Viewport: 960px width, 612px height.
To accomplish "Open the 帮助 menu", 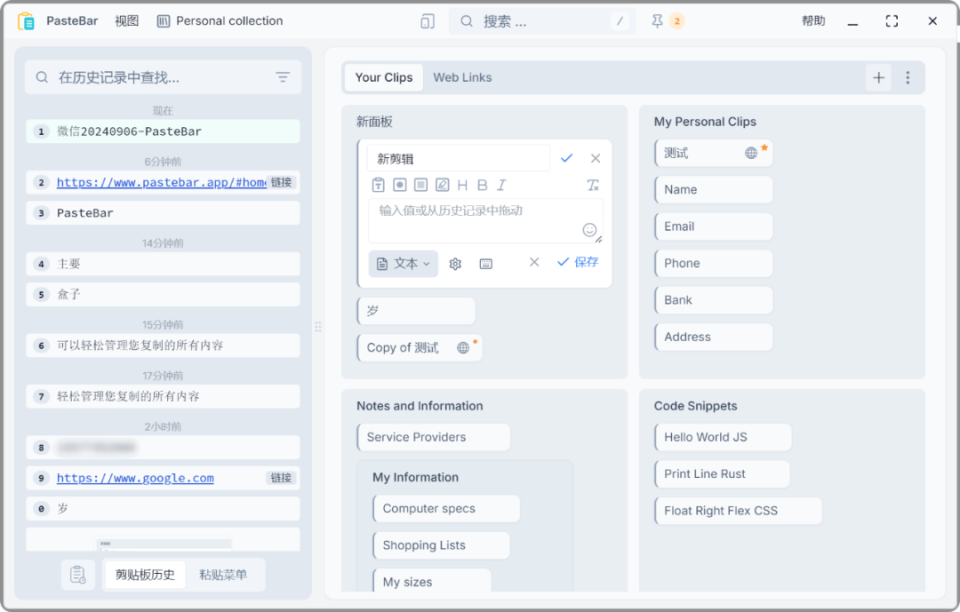I will pos(814,21).
